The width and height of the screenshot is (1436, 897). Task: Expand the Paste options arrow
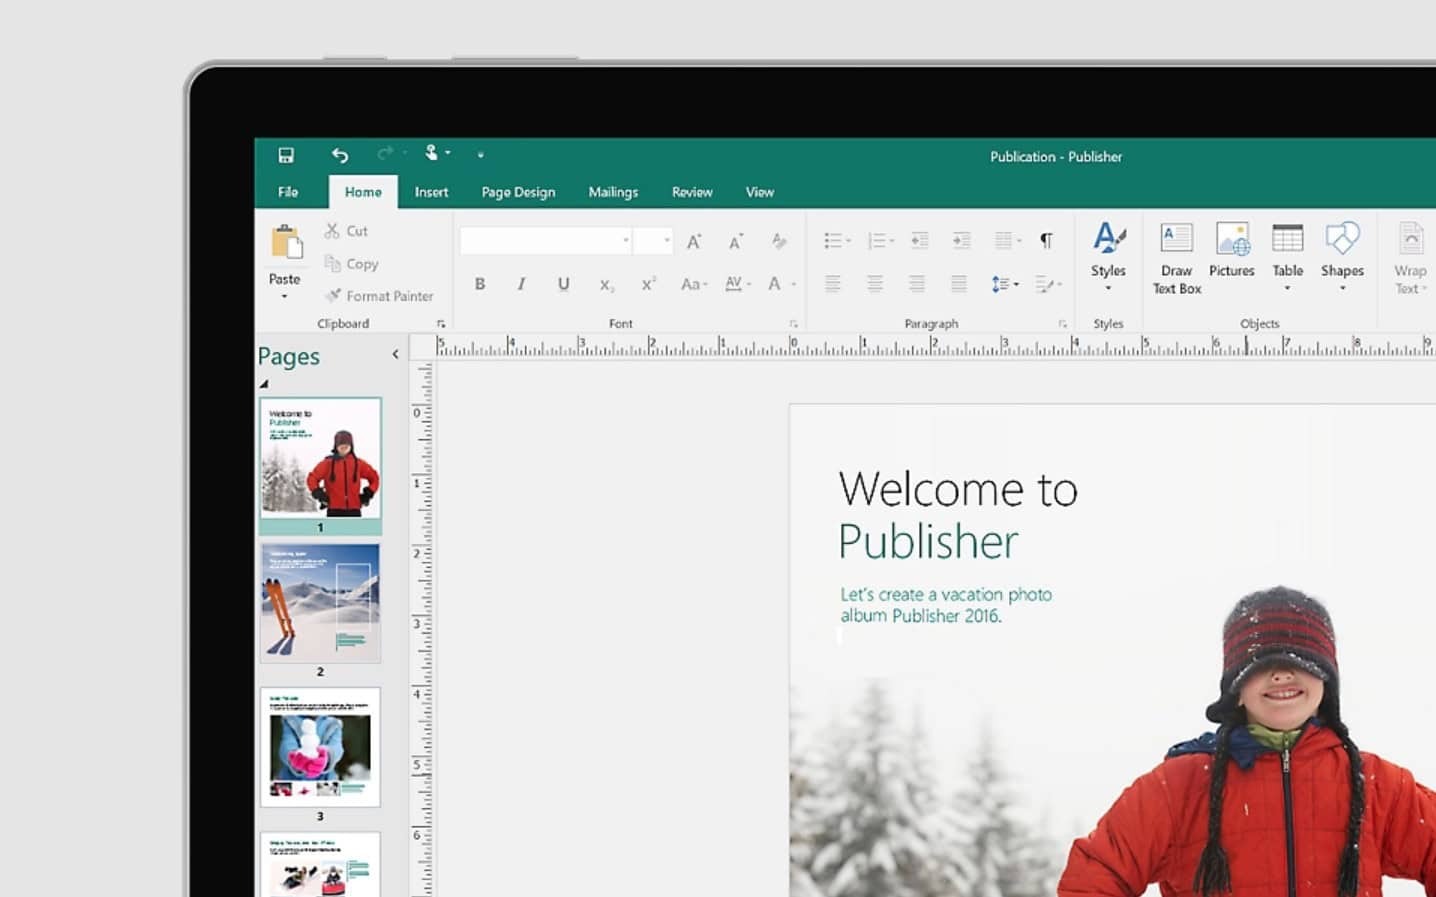click(284, 297)
